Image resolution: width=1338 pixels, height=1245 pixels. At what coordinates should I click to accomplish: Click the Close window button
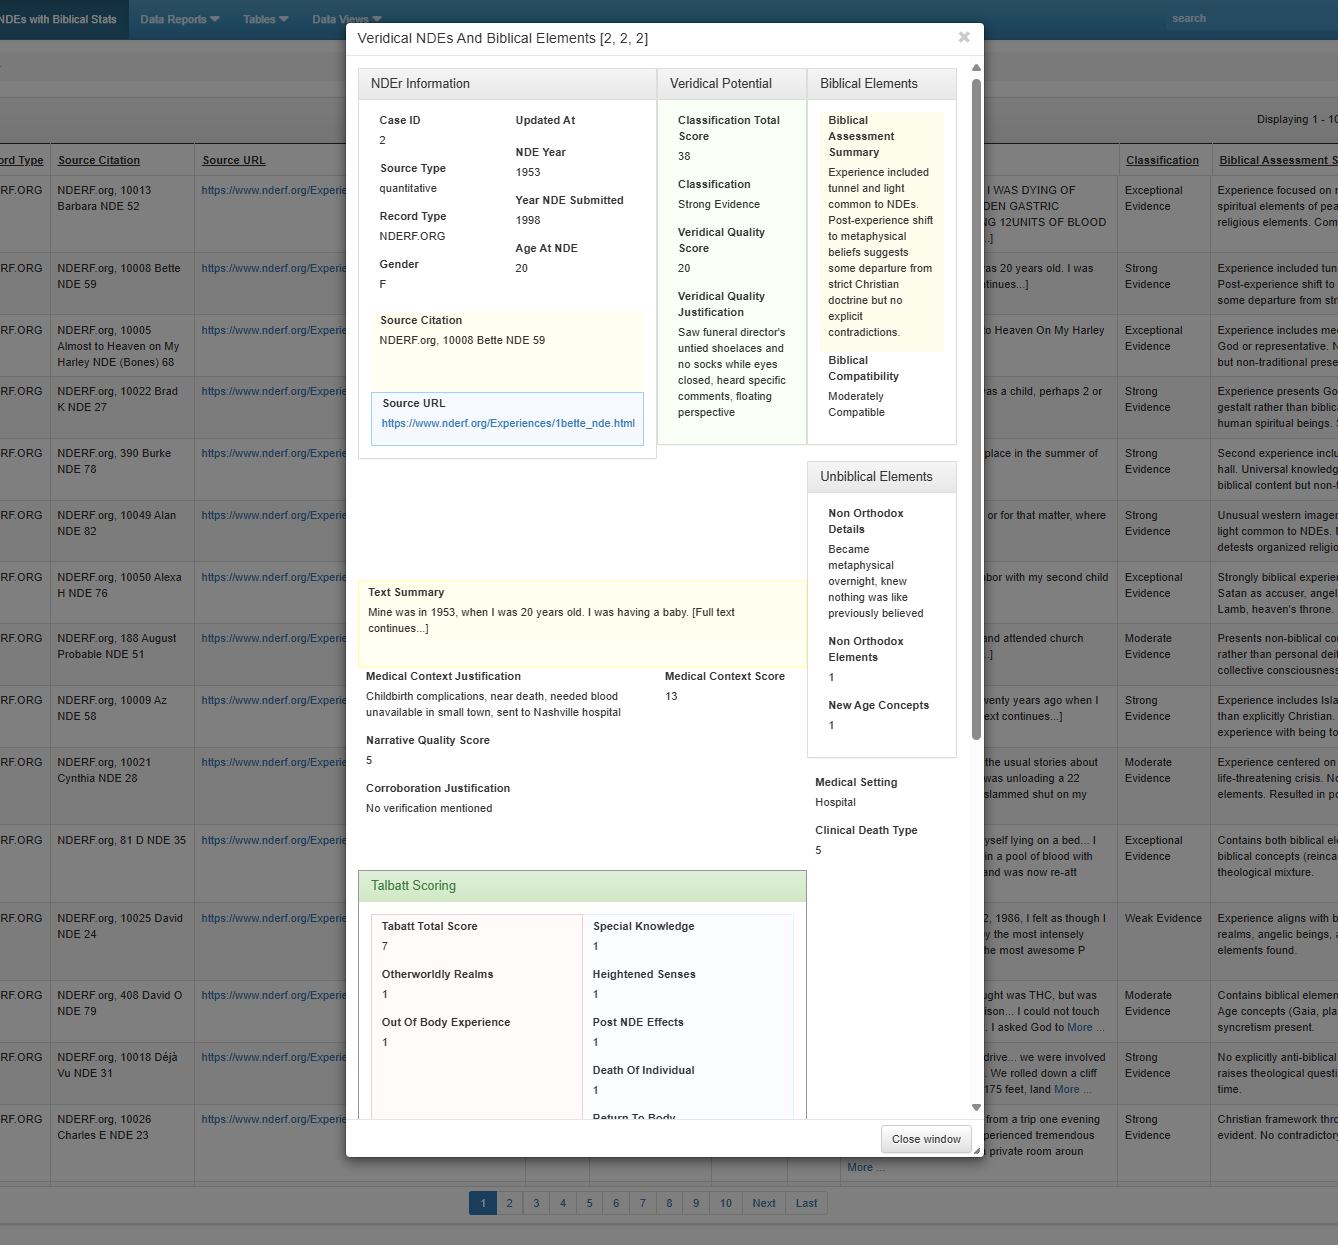(x=926, y=1139)
